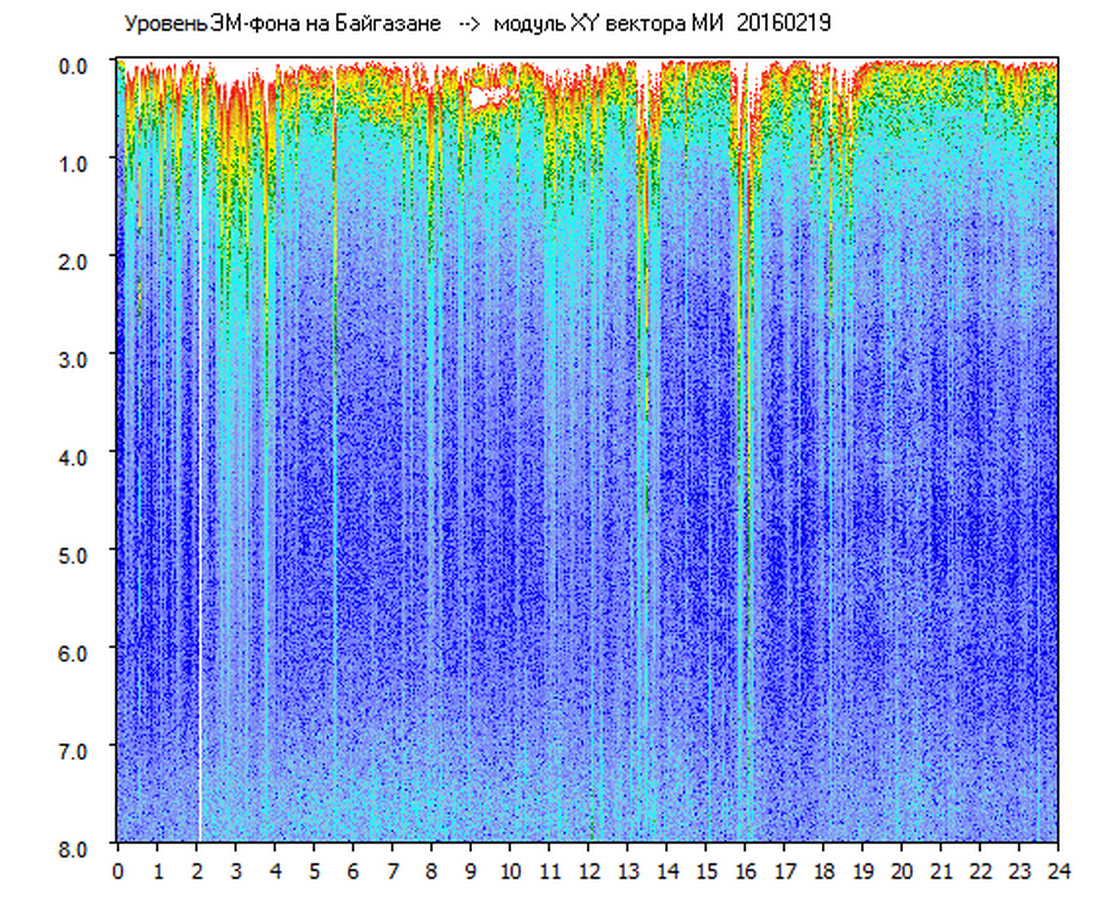The height and width of the screenshot is (900, 1096).
Task: Click the white vertical line near hour 2
Action: pyautogui.click(x=201, y=500)
